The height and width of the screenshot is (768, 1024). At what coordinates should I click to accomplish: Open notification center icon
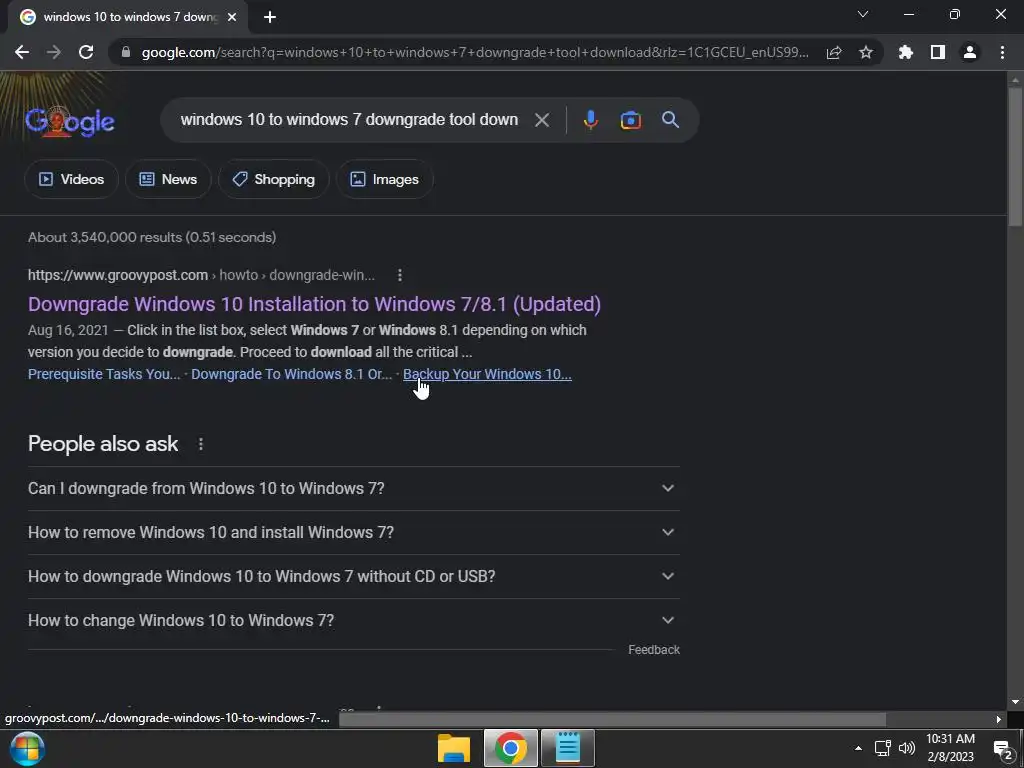pos(1002,750)
